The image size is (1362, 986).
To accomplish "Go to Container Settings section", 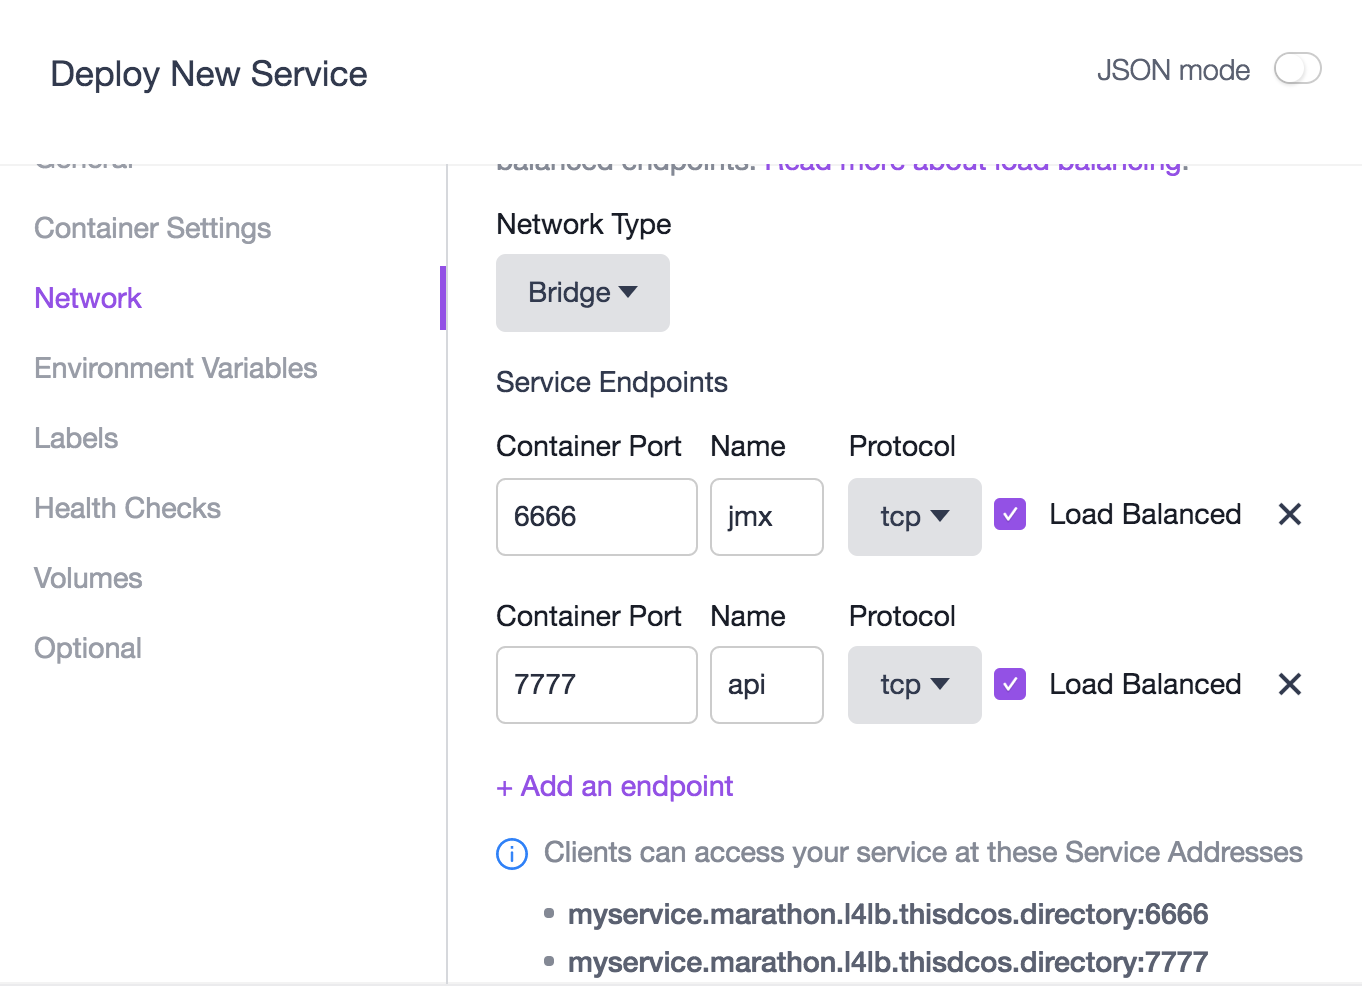I will [x=152, y=228].
